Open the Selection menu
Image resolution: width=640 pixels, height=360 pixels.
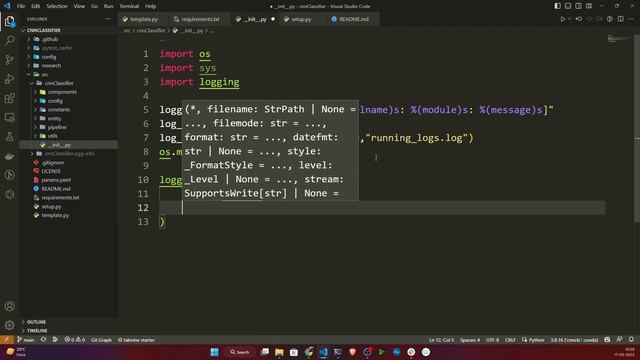coord(57,6)
